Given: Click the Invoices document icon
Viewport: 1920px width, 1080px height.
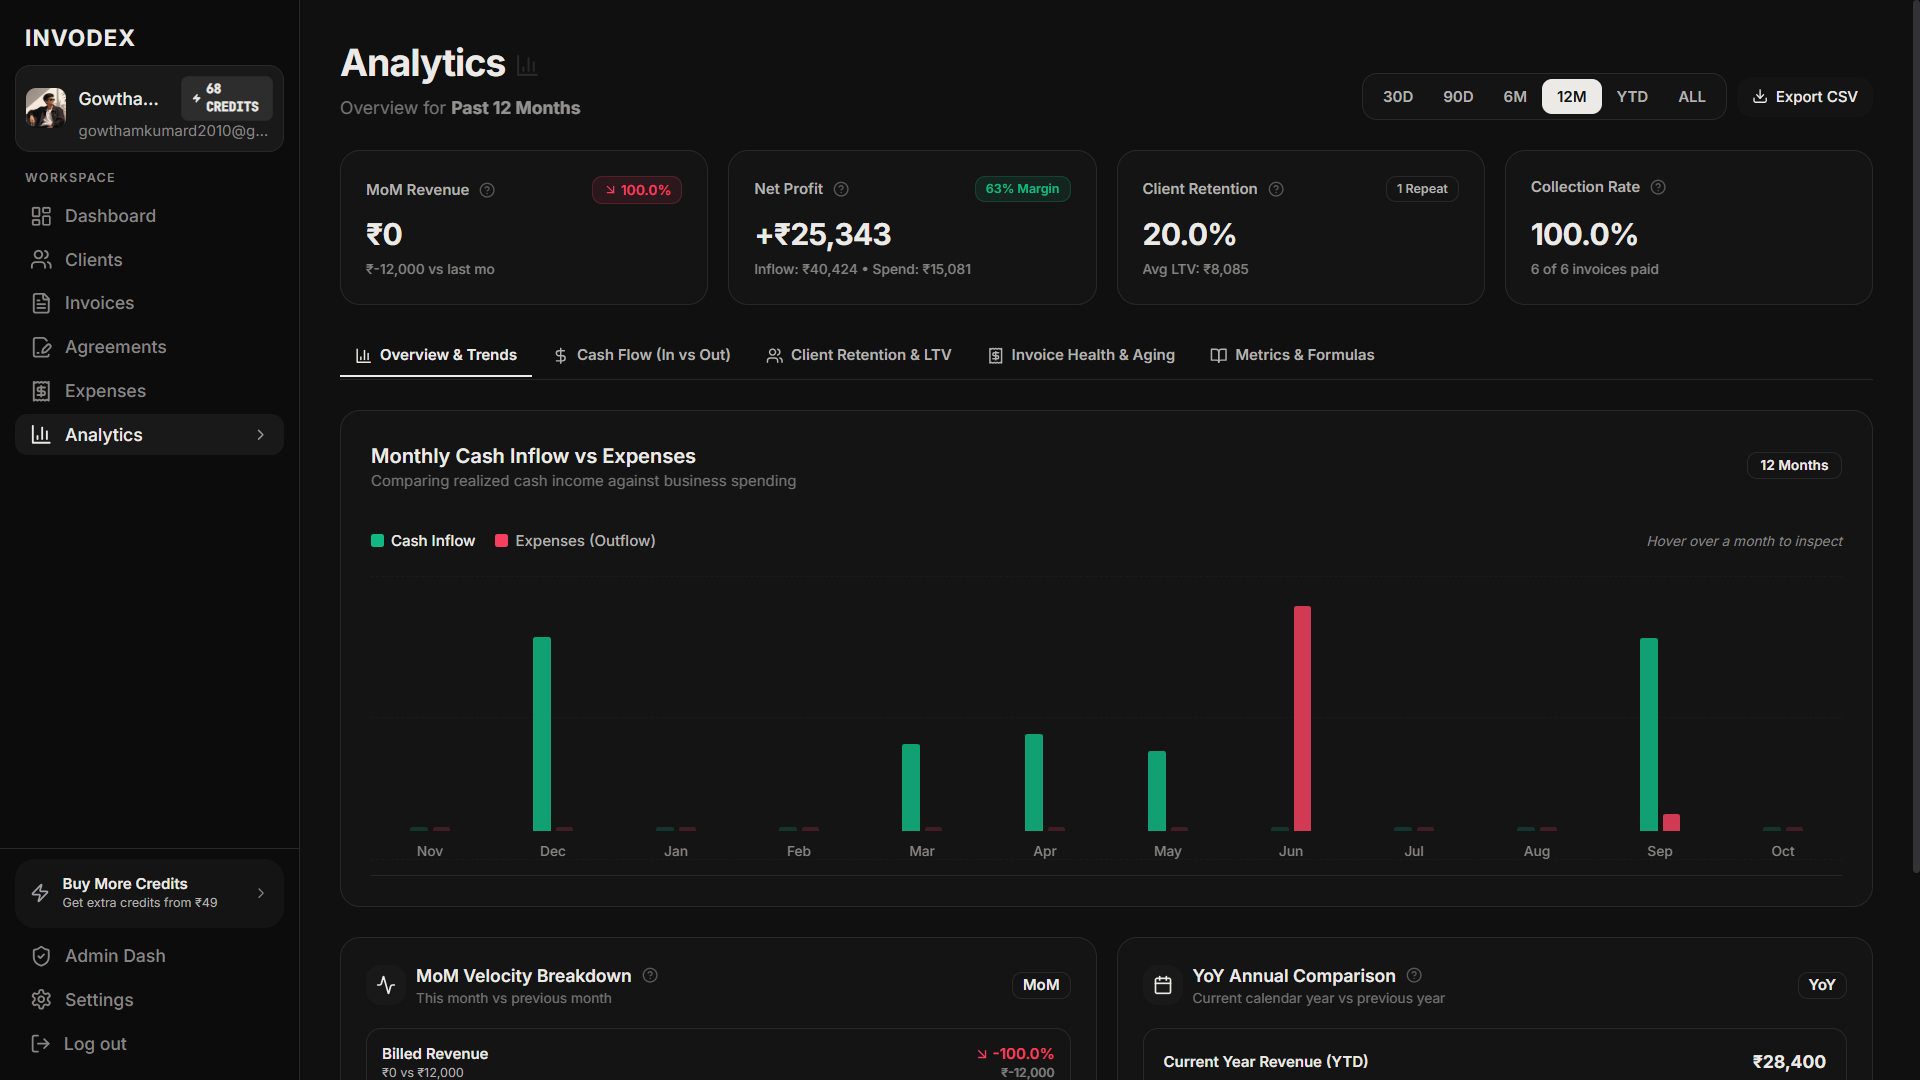Looking at the screenshot, I should [x=41, y=303].
